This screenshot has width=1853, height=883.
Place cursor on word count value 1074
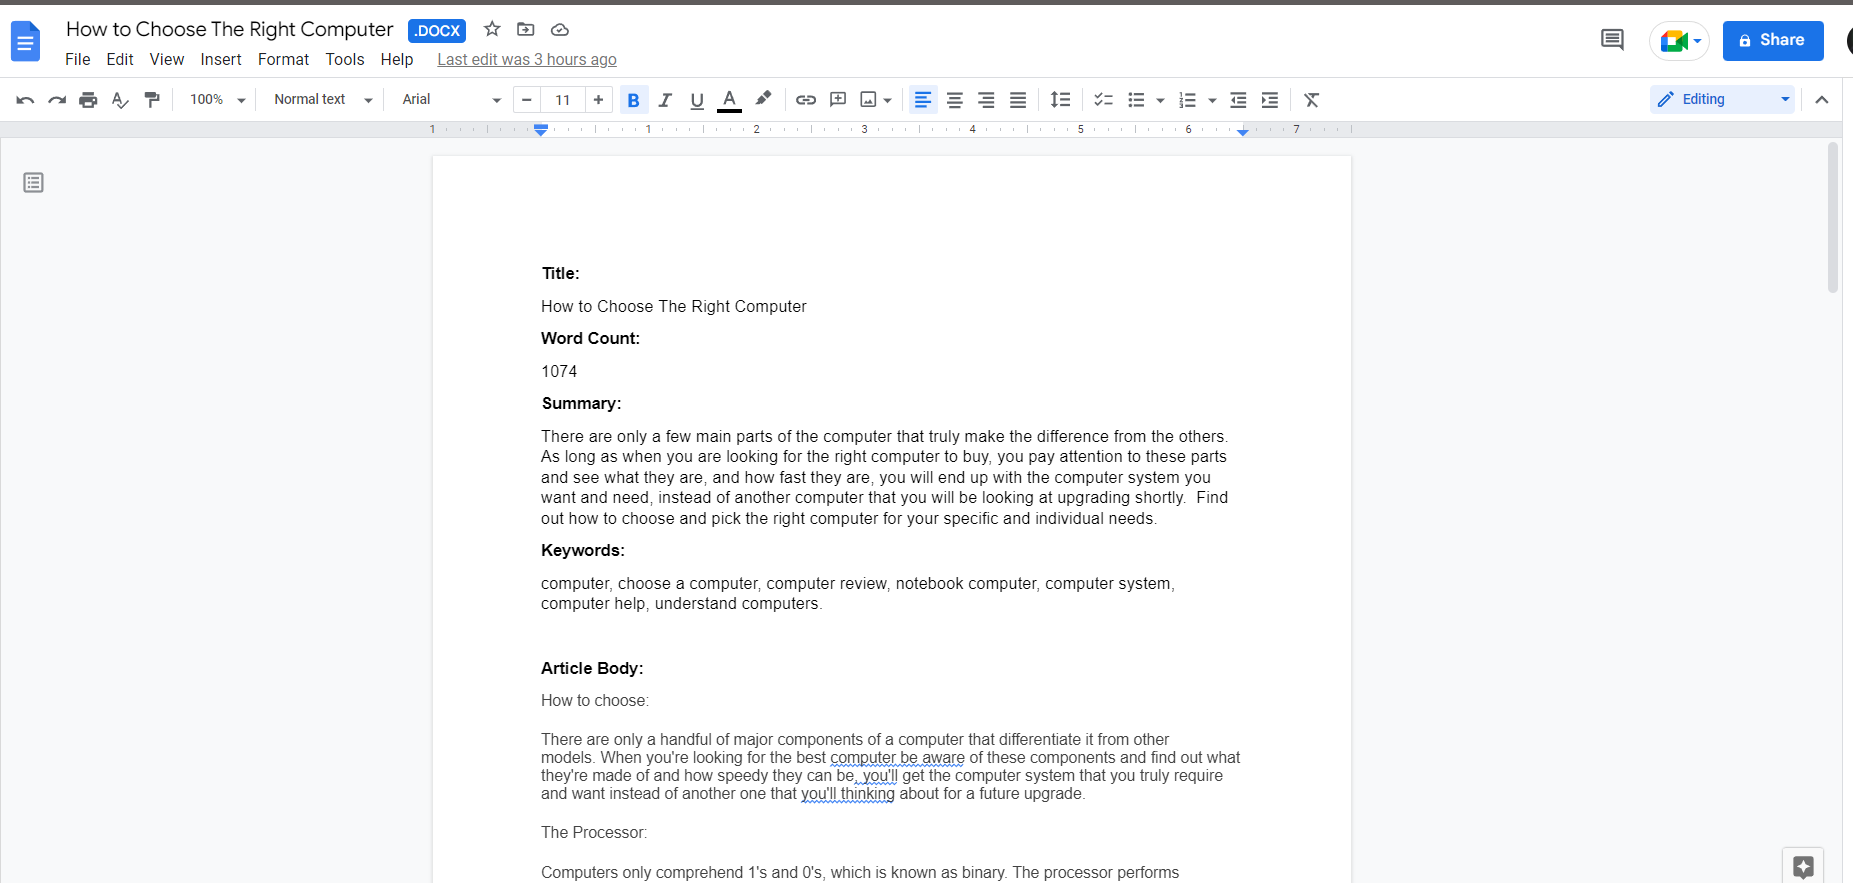pyautogui.click(x=559, y=372)
